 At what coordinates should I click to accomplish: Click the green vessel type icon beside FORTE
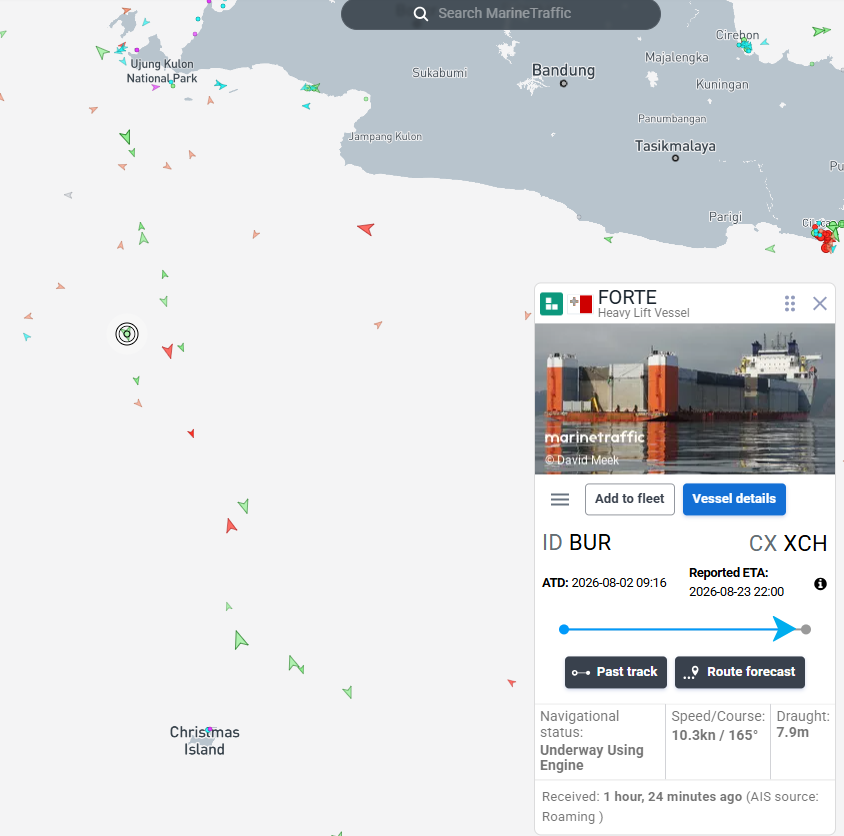click(551, 304)
